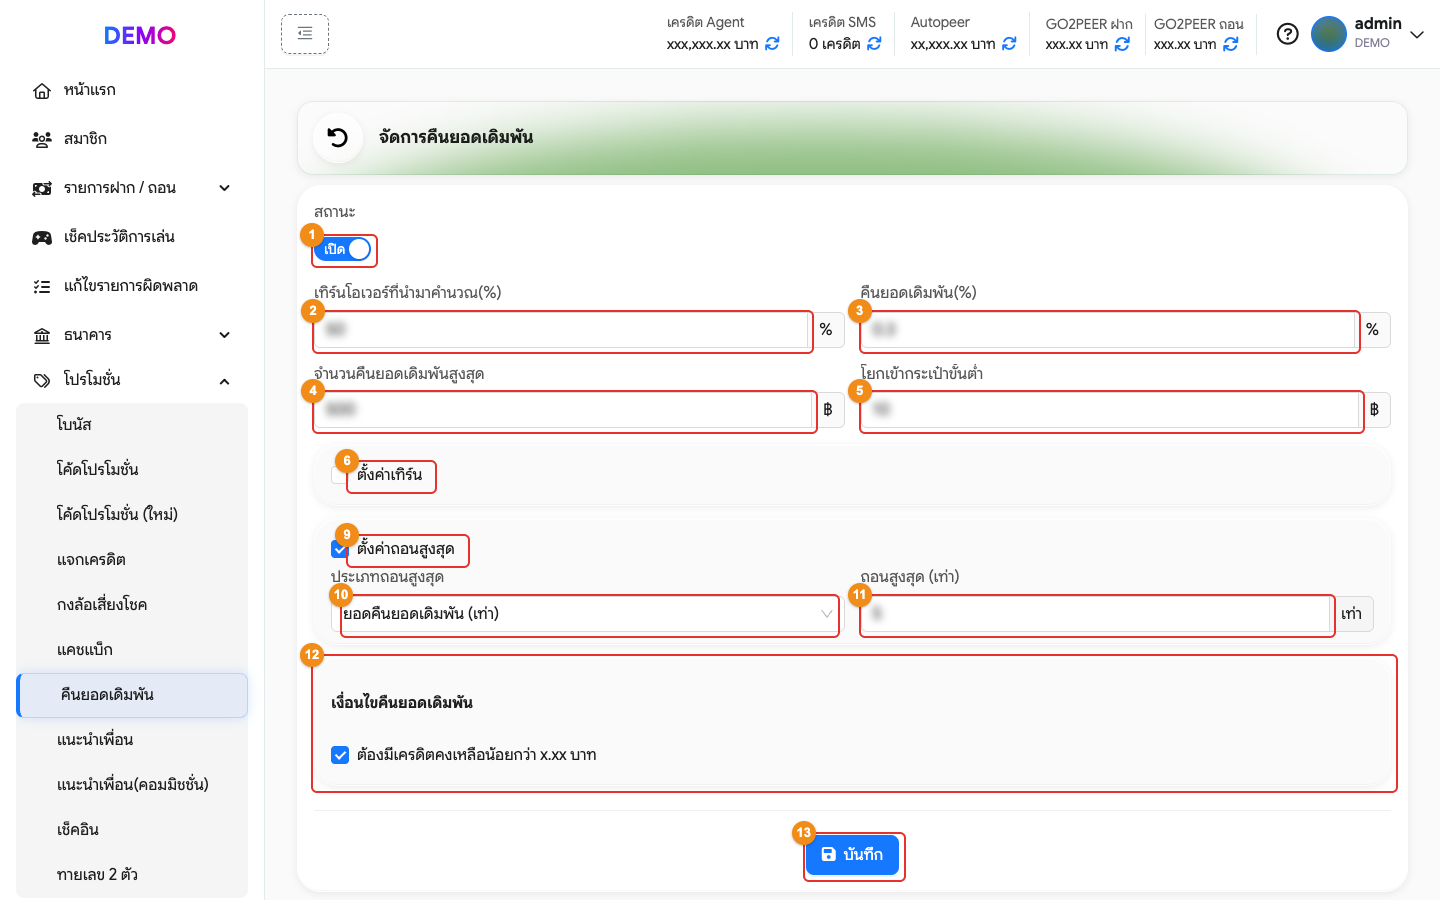Click the gamepad icon for เช็คประวัติการเล่น

pos(42,238)
